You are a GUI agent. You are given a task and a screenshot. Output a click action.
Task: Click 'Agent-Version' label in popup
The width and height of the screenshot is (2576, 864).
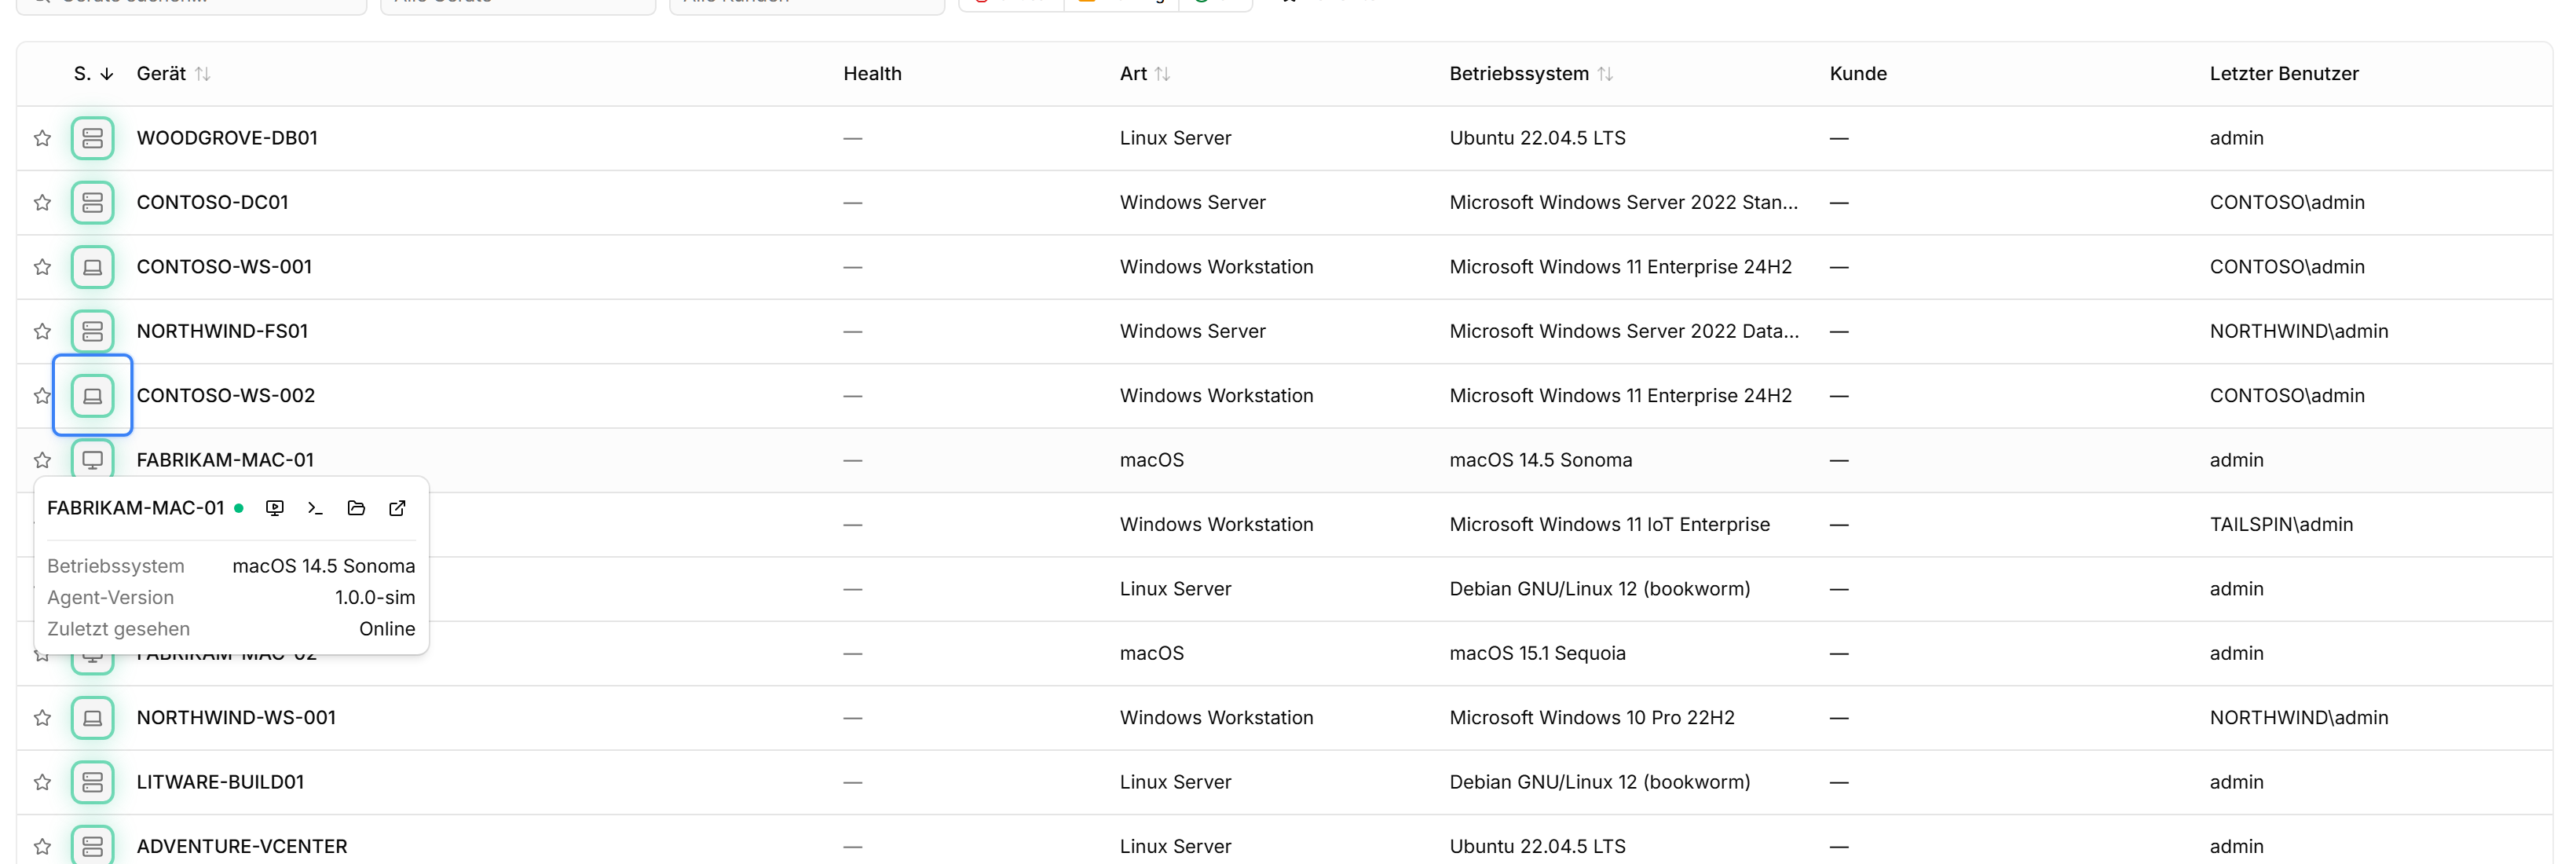pos(110,598)
